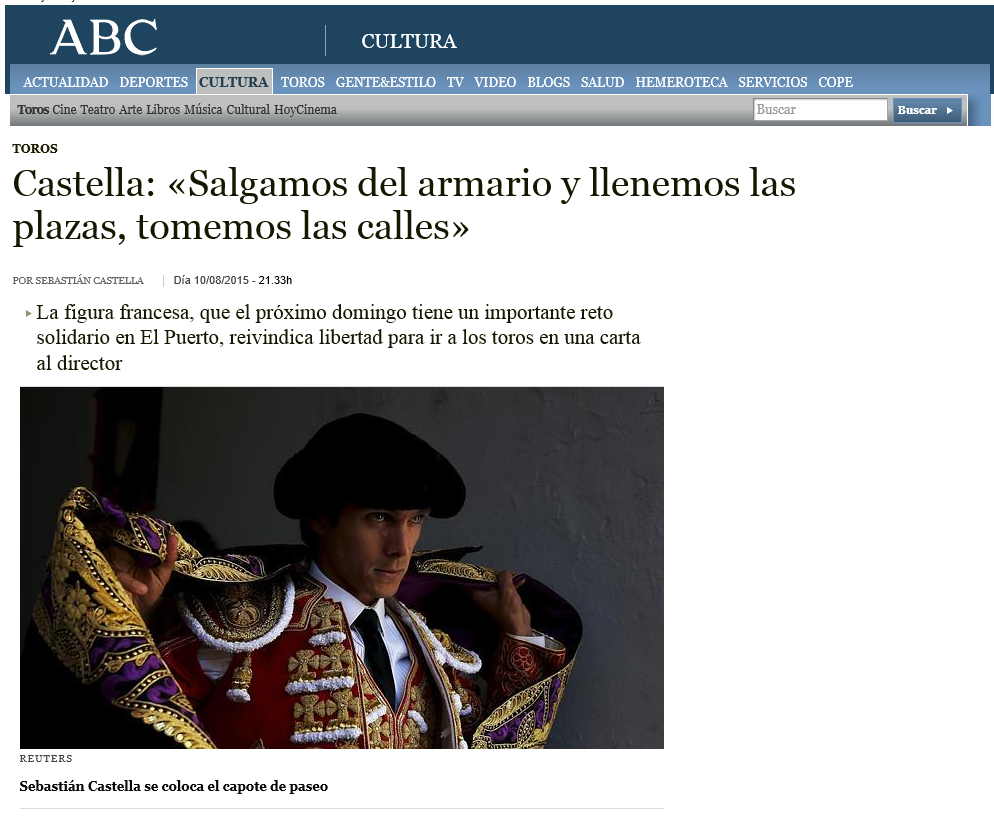The height and width of the screenshot is (822, 994).
Task: Go to HoyCinema subsection link
Action: [x=305, y=110]
